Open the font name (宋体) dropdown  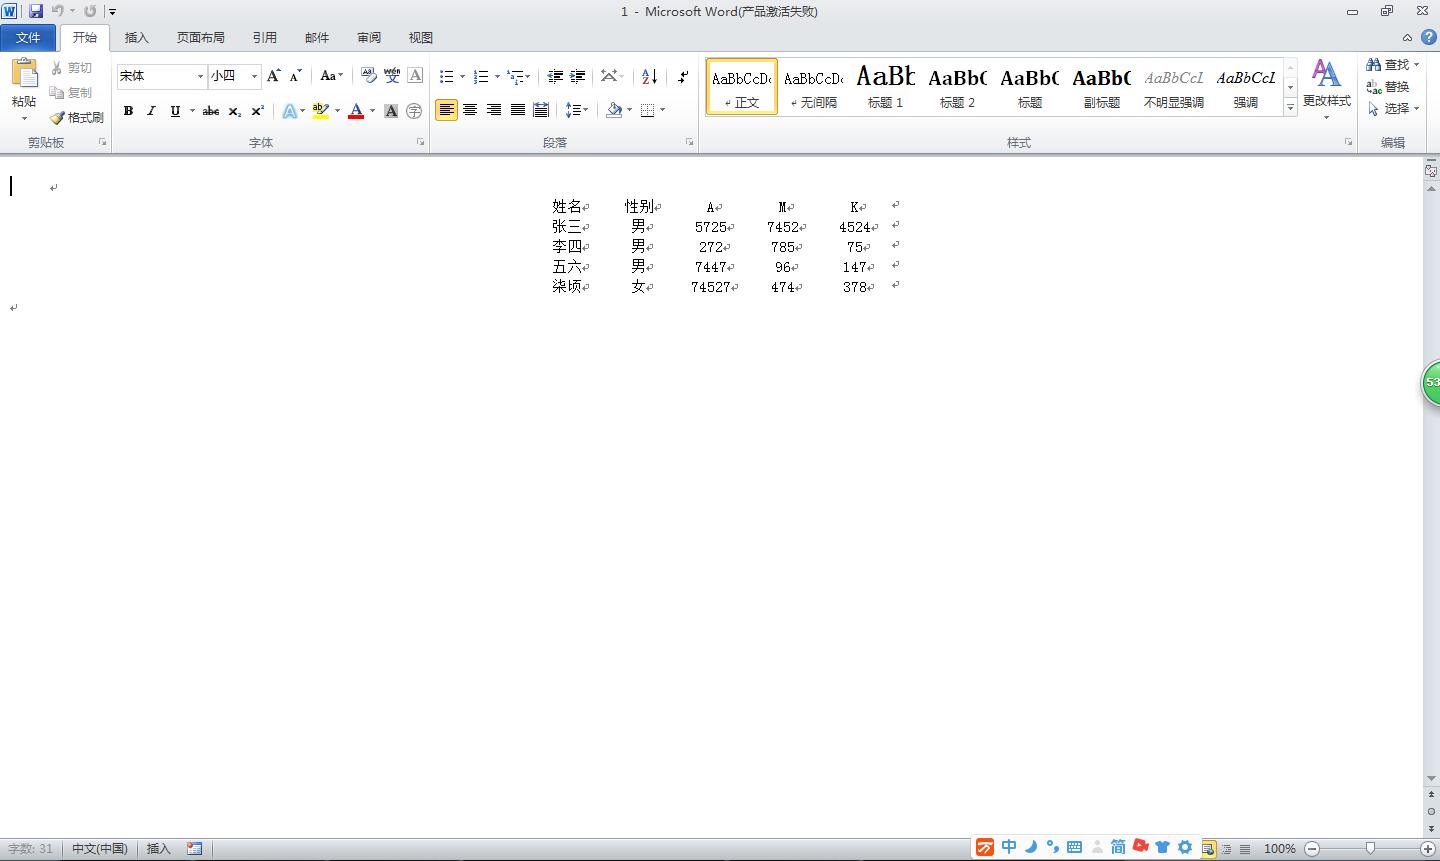[x=200, y=76]
